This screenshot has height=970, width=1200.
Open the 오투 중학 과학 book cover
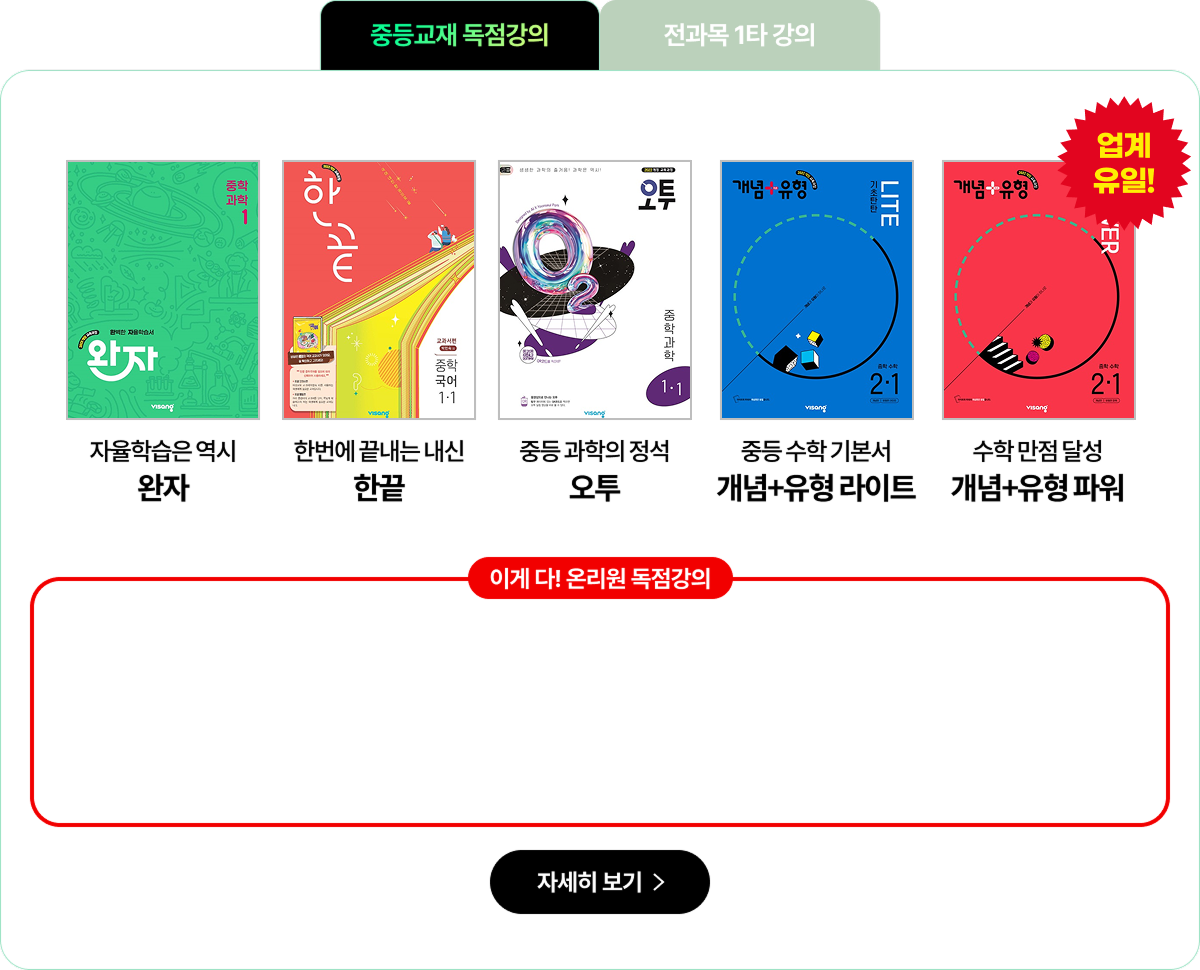[595, 290]
